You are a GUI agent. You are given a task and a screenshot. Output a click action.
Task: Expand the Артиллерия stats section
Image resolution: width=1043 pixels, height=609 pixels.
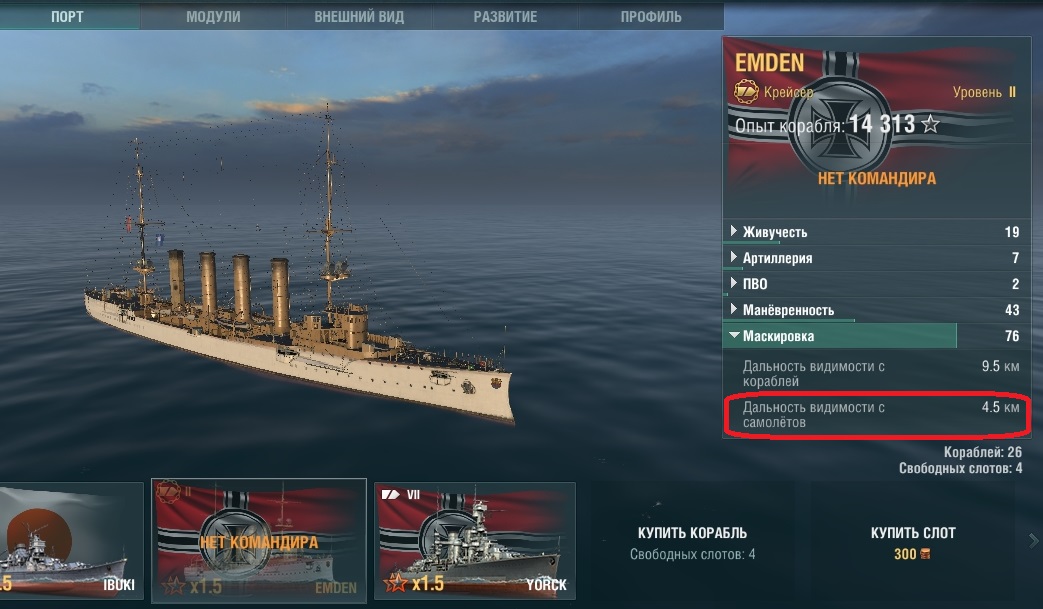click(877, 258)
